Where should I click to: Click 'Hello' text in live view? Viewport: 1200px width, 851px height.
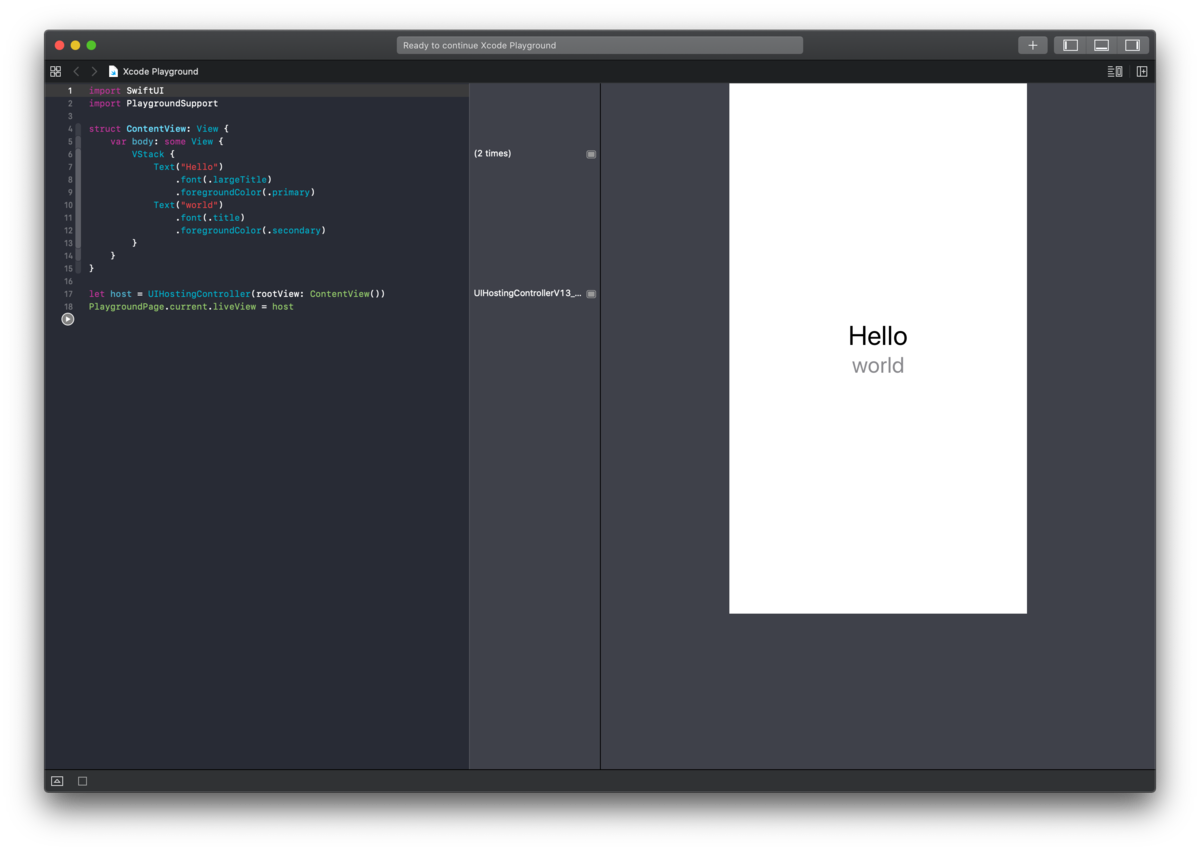click(x=878, y=336)
